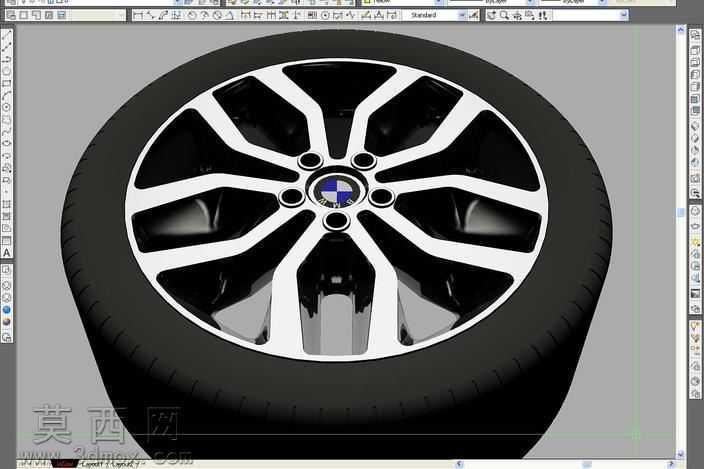Click the horizontal scrollbar left arrow
The image size is (704, 469).
click(459, 464)
